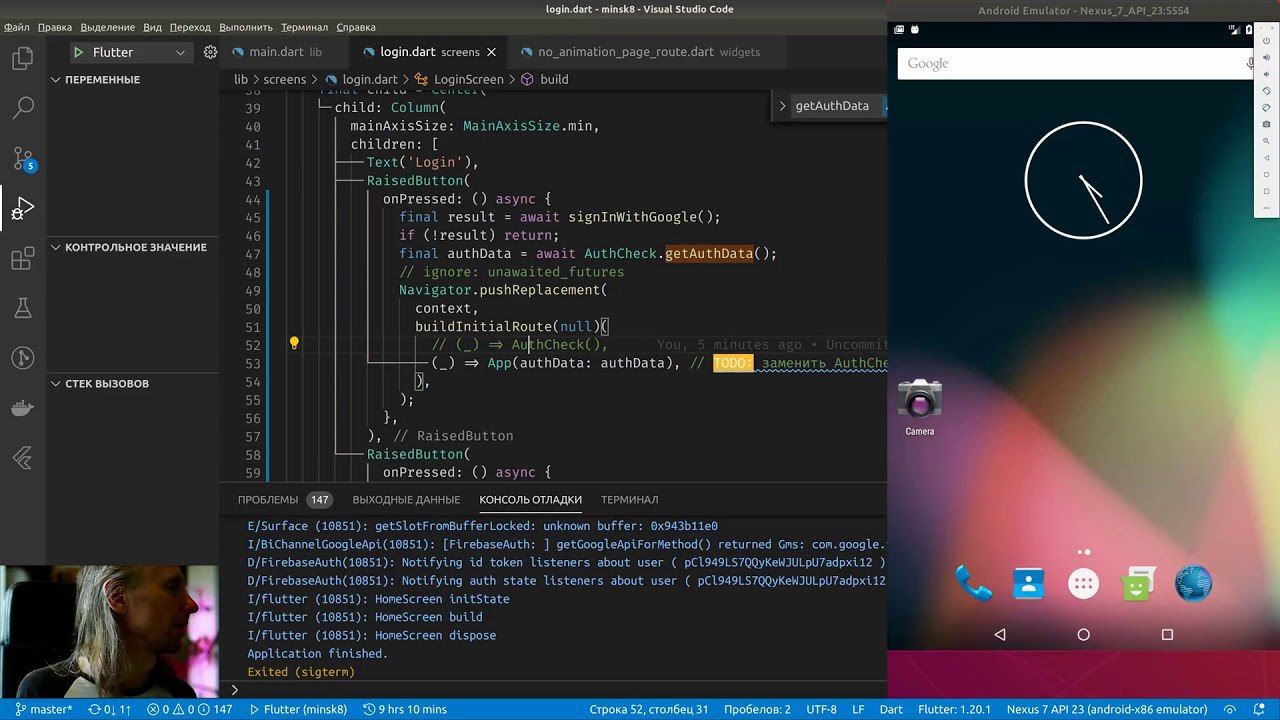Screen dimensions: 1280x720
Task: Tap Android navigation Home button
Action: [x=1083, y=635]
